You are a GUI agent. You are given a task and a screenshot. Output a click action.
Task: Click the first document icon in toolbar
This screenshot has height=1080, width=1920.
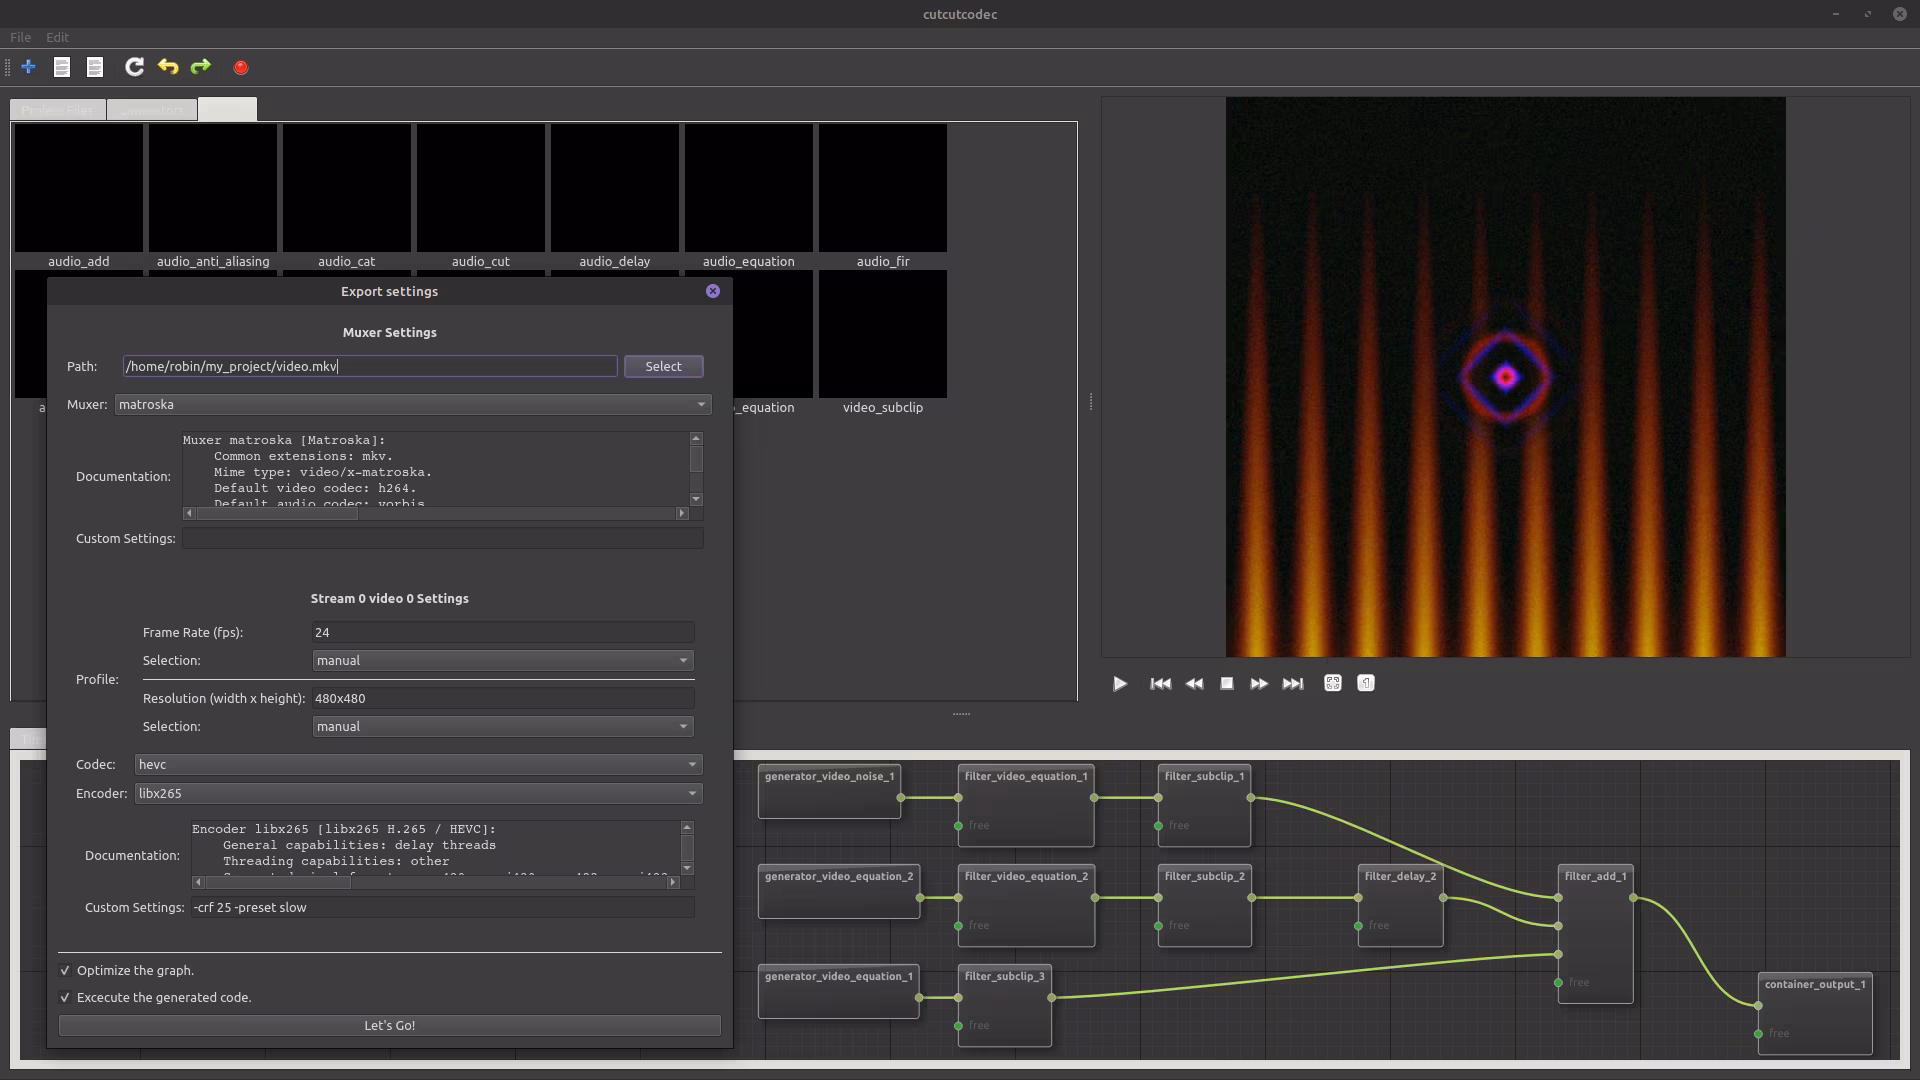pos(62,67)
